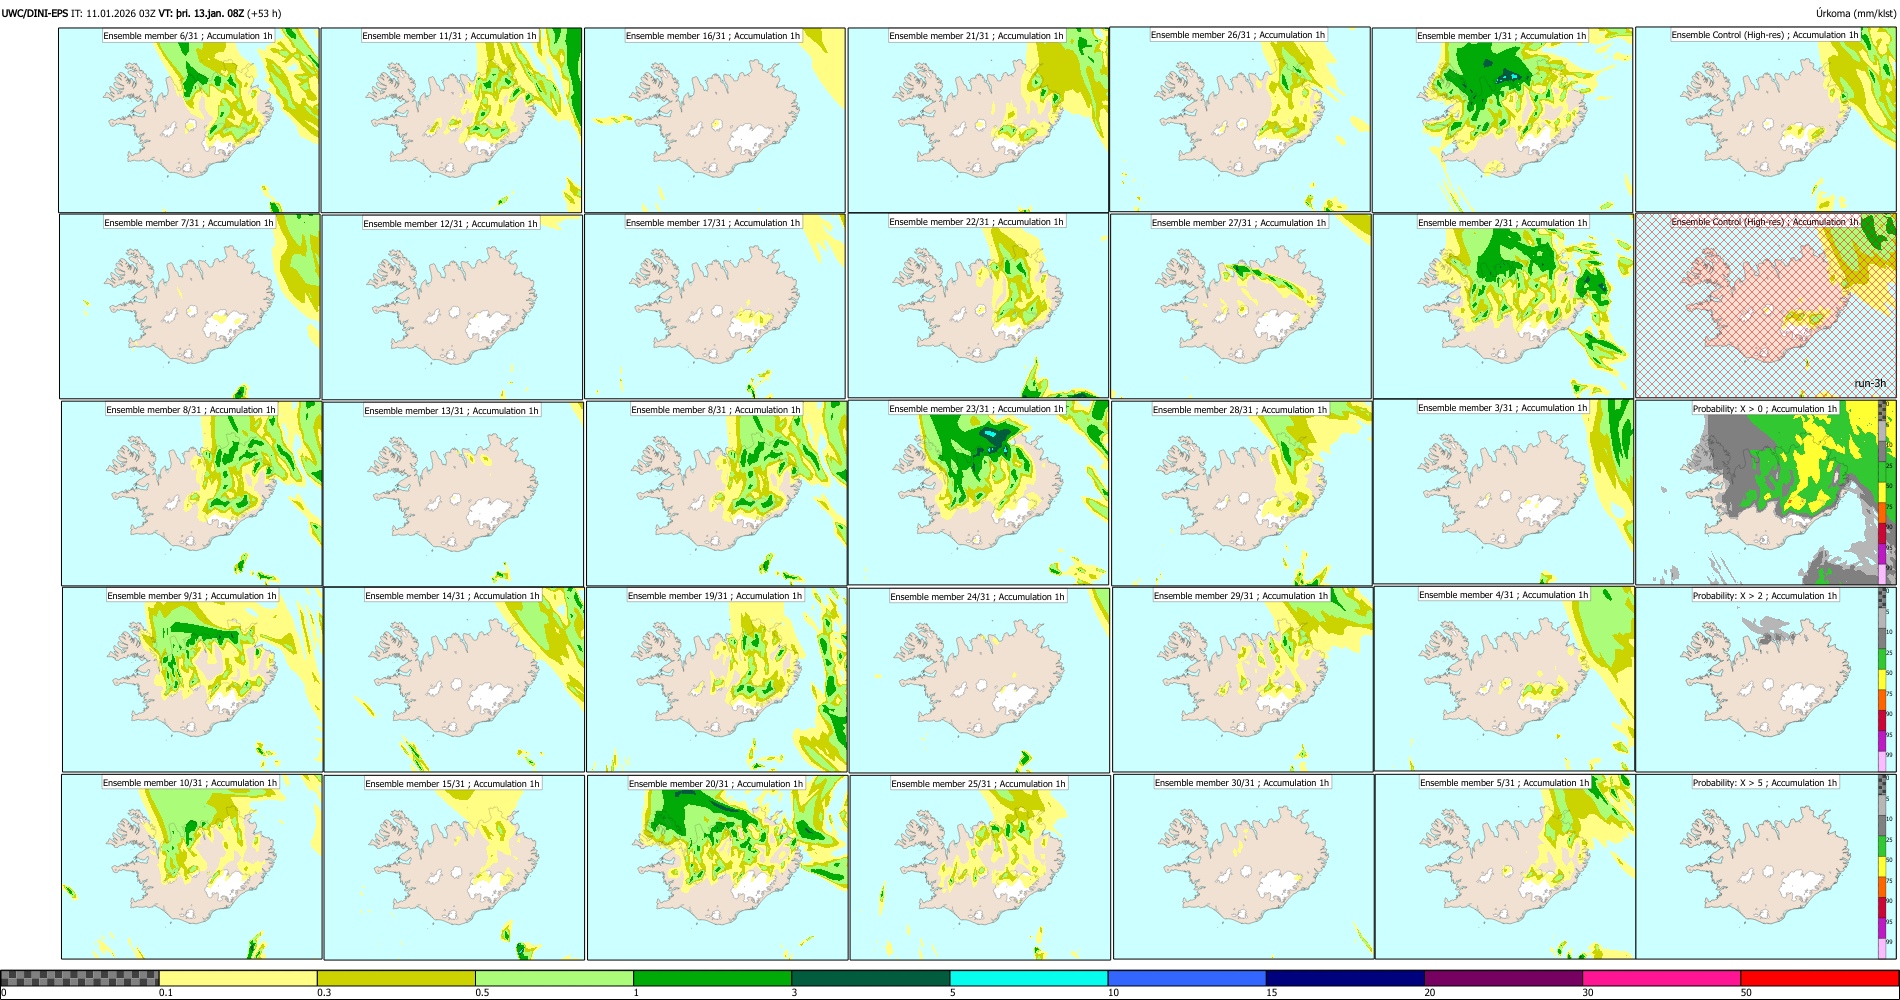Viewport: 1900px width, 1000px height.
Task: Pick the cyan 5–10 legend swatch
Action: click(x=1029, y=978)
